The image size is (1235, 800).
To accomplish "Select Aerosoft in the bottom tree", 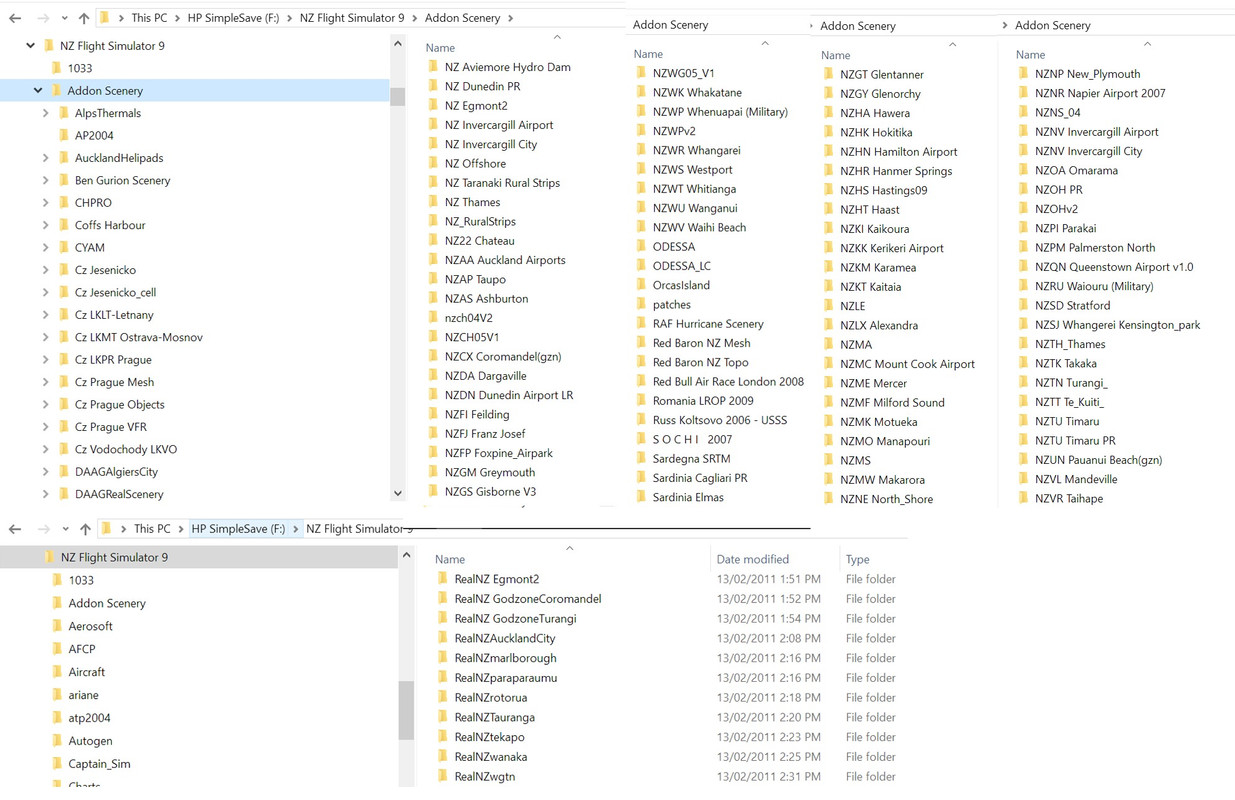I will coord(90,626).
